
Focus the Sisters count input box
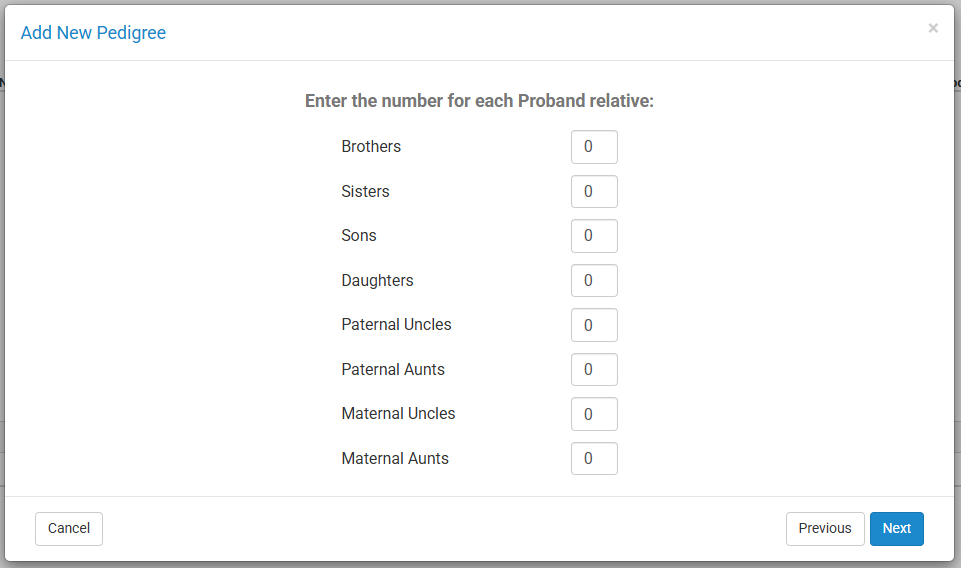click(594, 191)
